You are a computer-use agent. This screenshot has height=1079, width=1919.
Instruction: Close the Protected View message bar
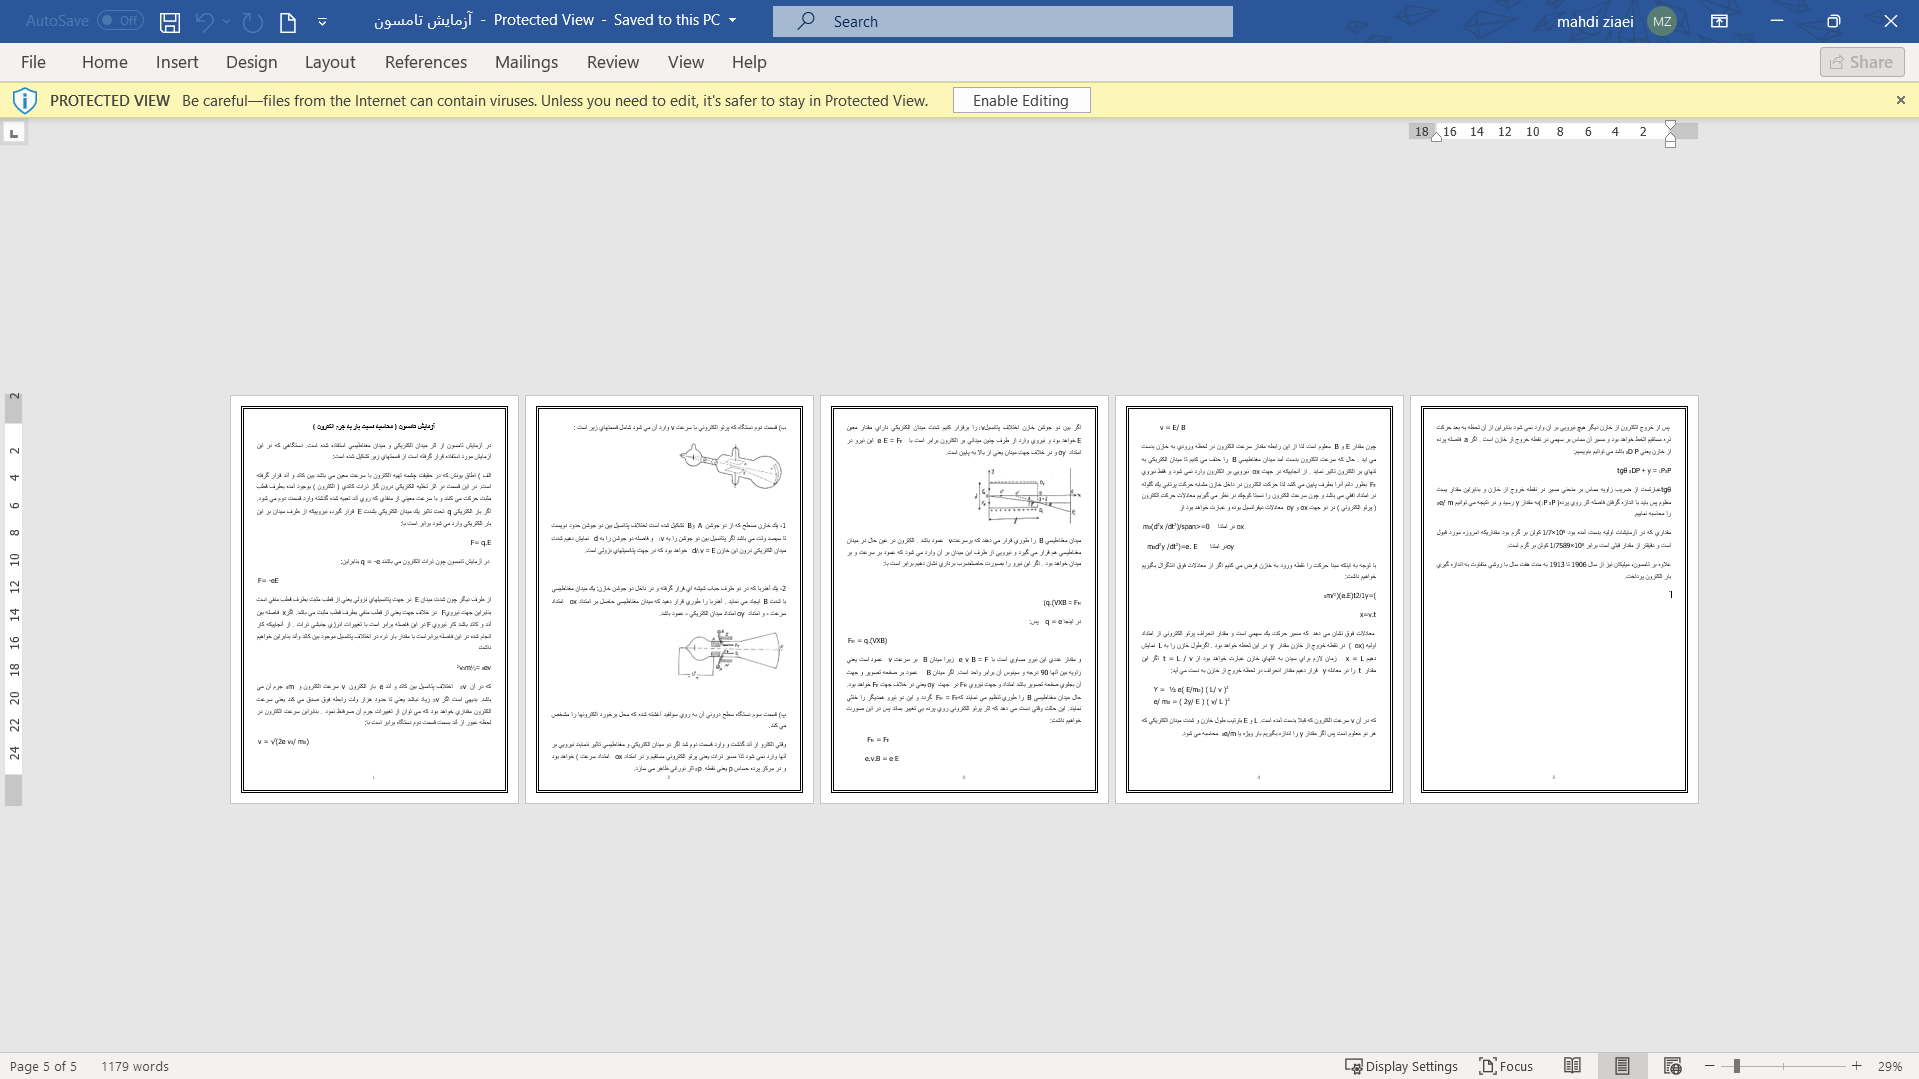pos(1901,100)
